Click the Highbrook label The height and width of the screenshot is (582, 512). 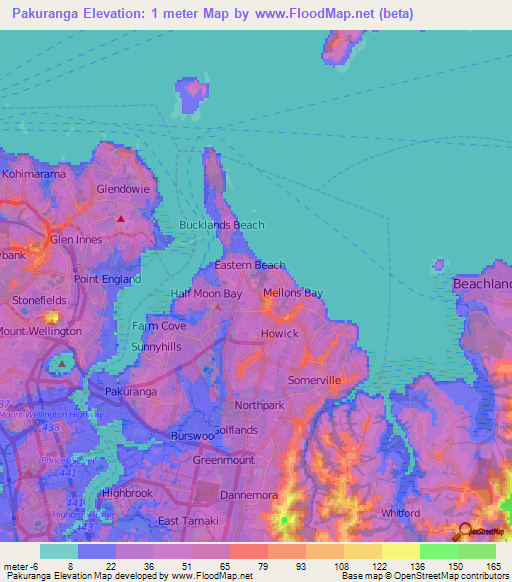coord(127,493)
